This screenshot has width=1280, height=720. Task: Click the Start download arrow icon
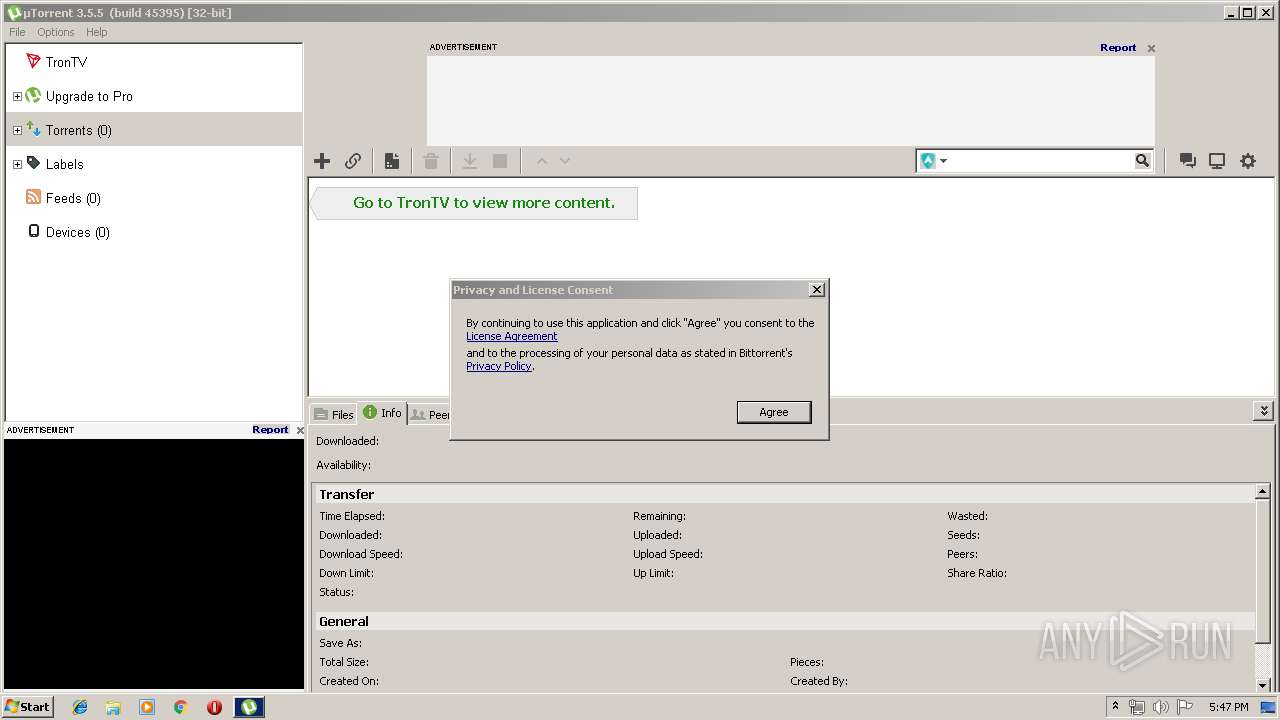(x=469, y=161)
